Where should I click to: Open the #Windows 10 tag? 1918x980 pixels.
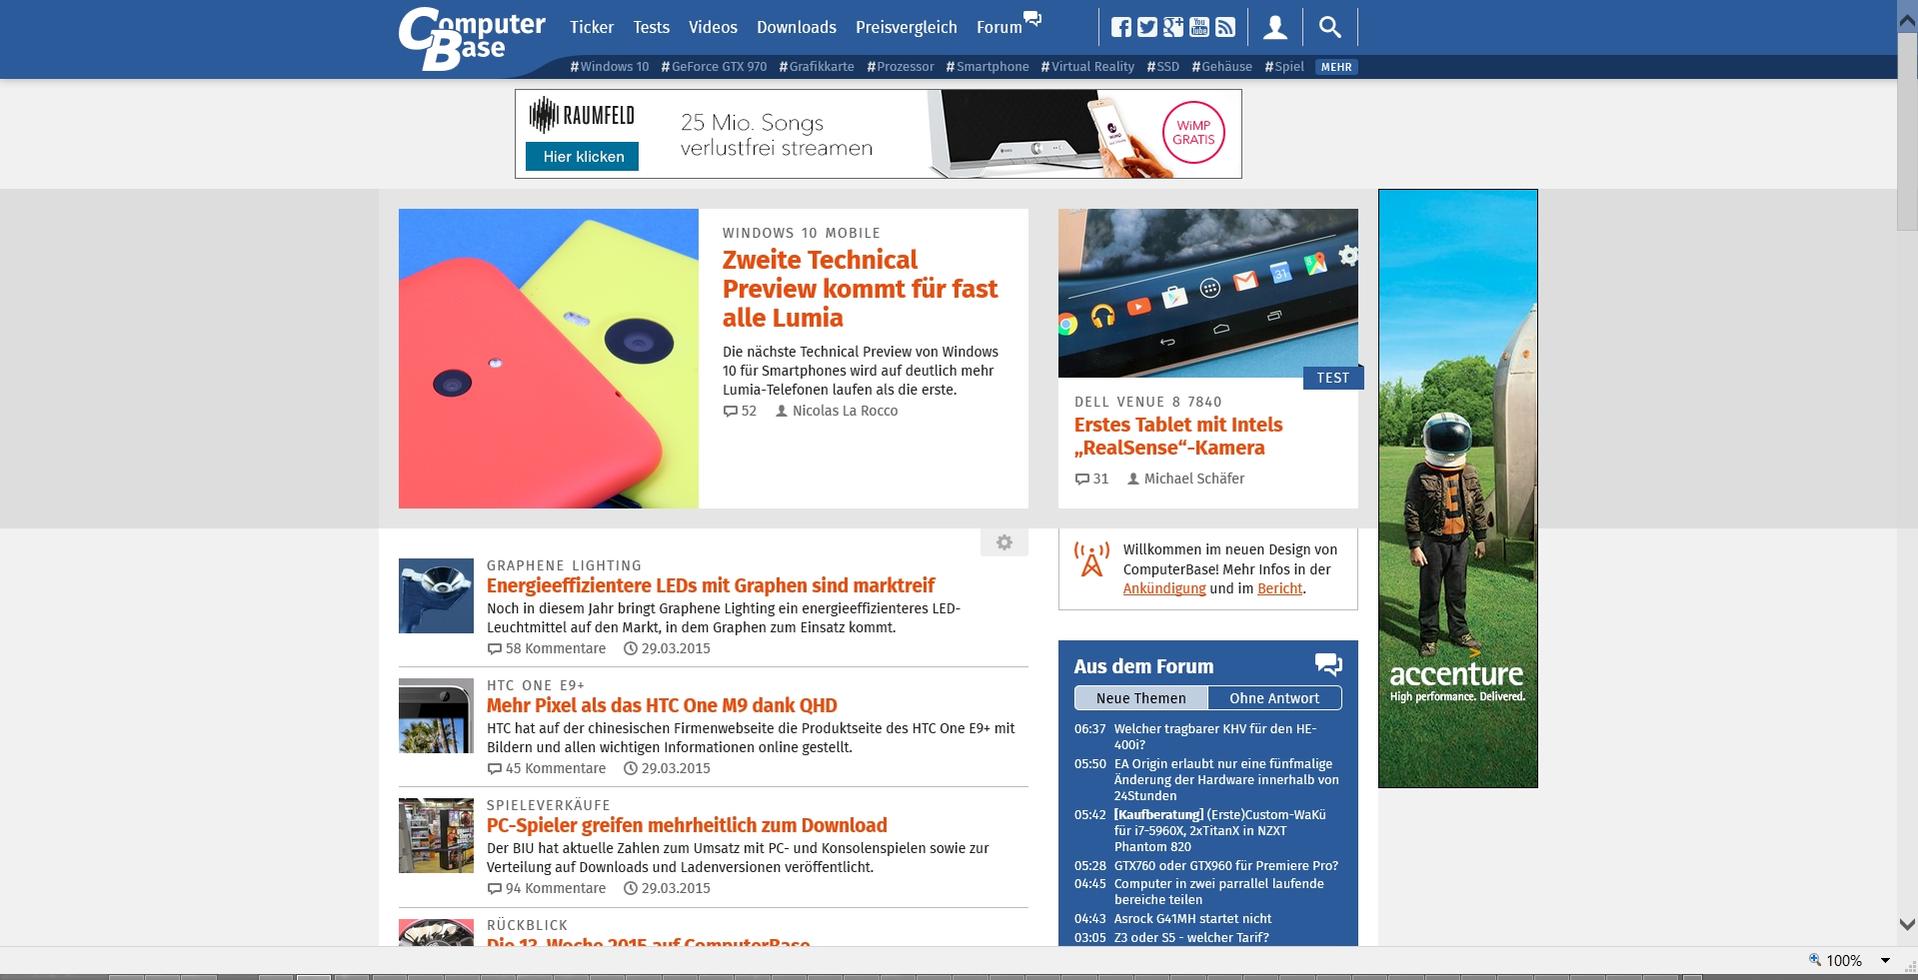(x=609, y=67)
